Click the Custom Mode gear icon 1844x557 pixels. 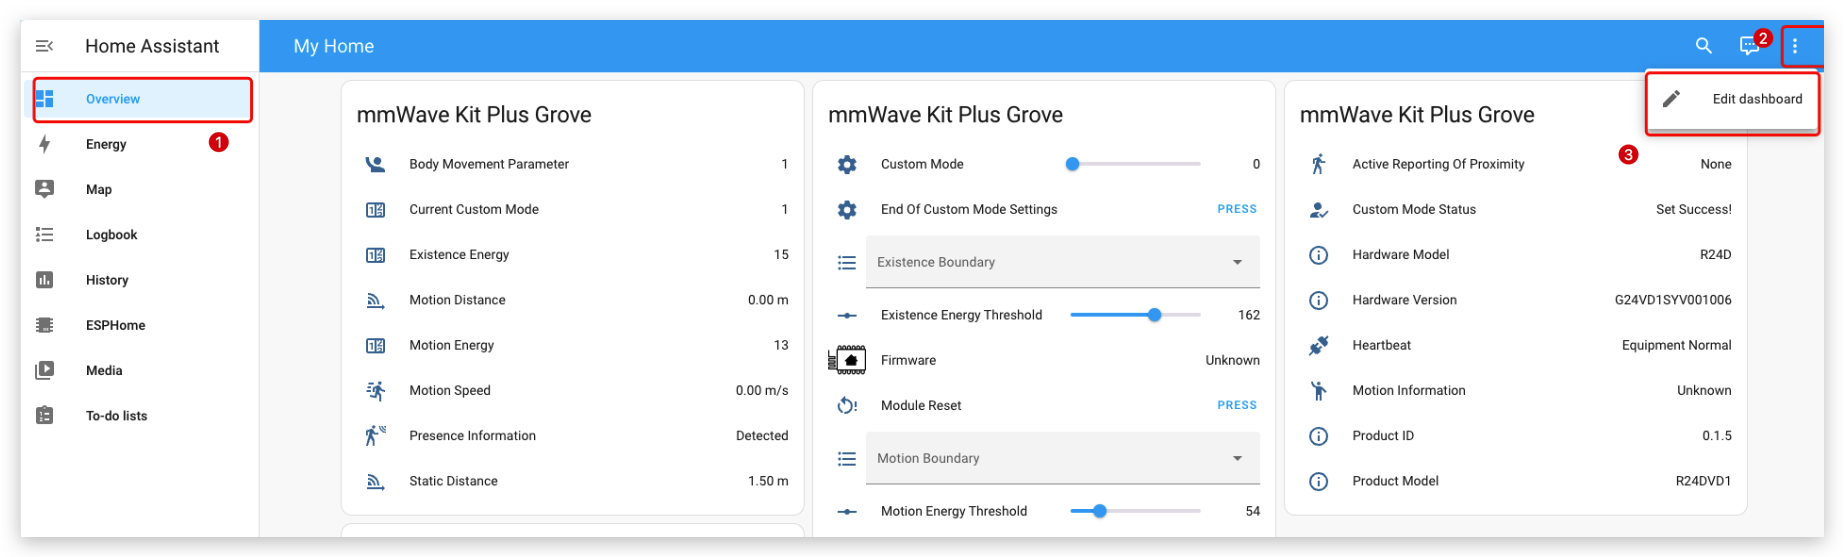pyautogui.click(x=847, y=164)
